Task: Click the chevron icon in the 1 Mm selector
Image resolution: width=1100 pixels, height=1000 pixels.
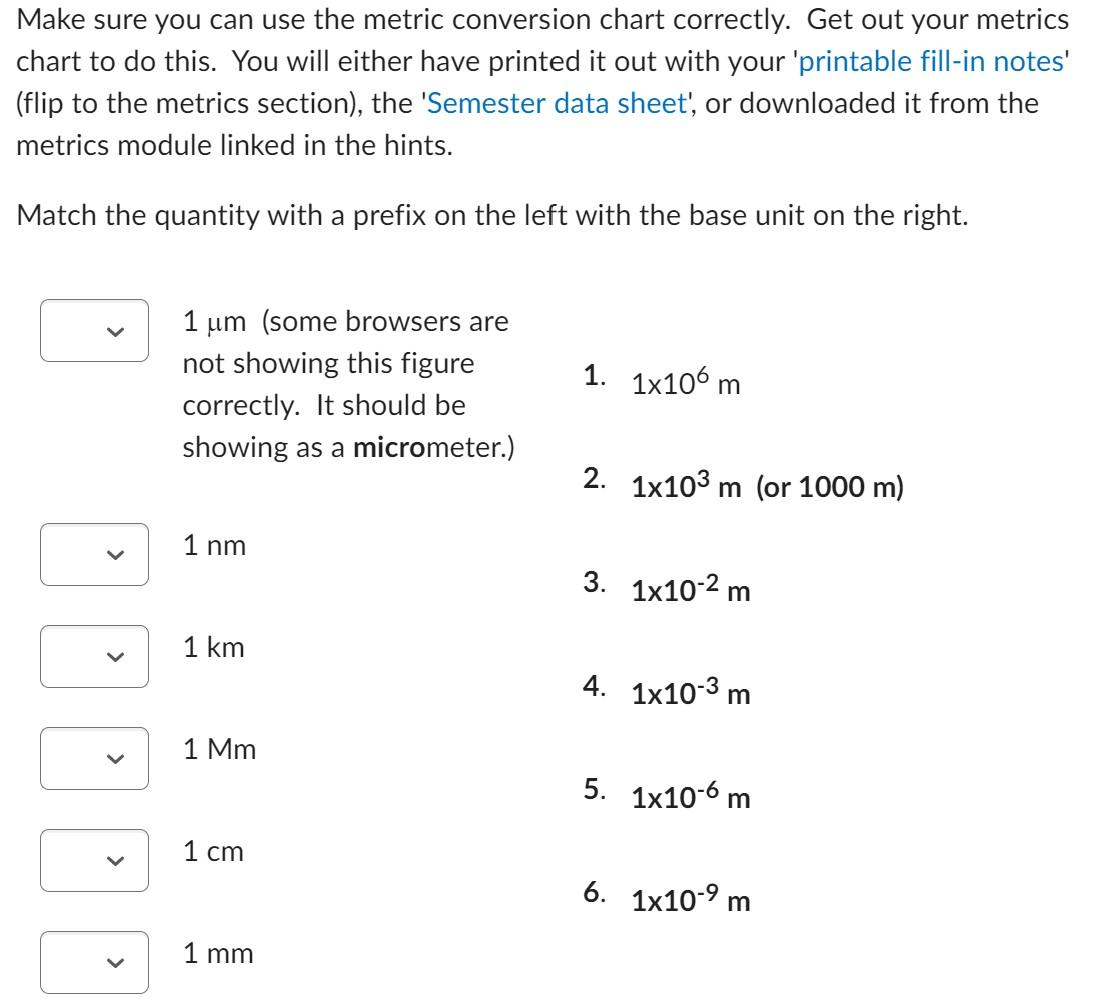Action: tap(113, 756)
